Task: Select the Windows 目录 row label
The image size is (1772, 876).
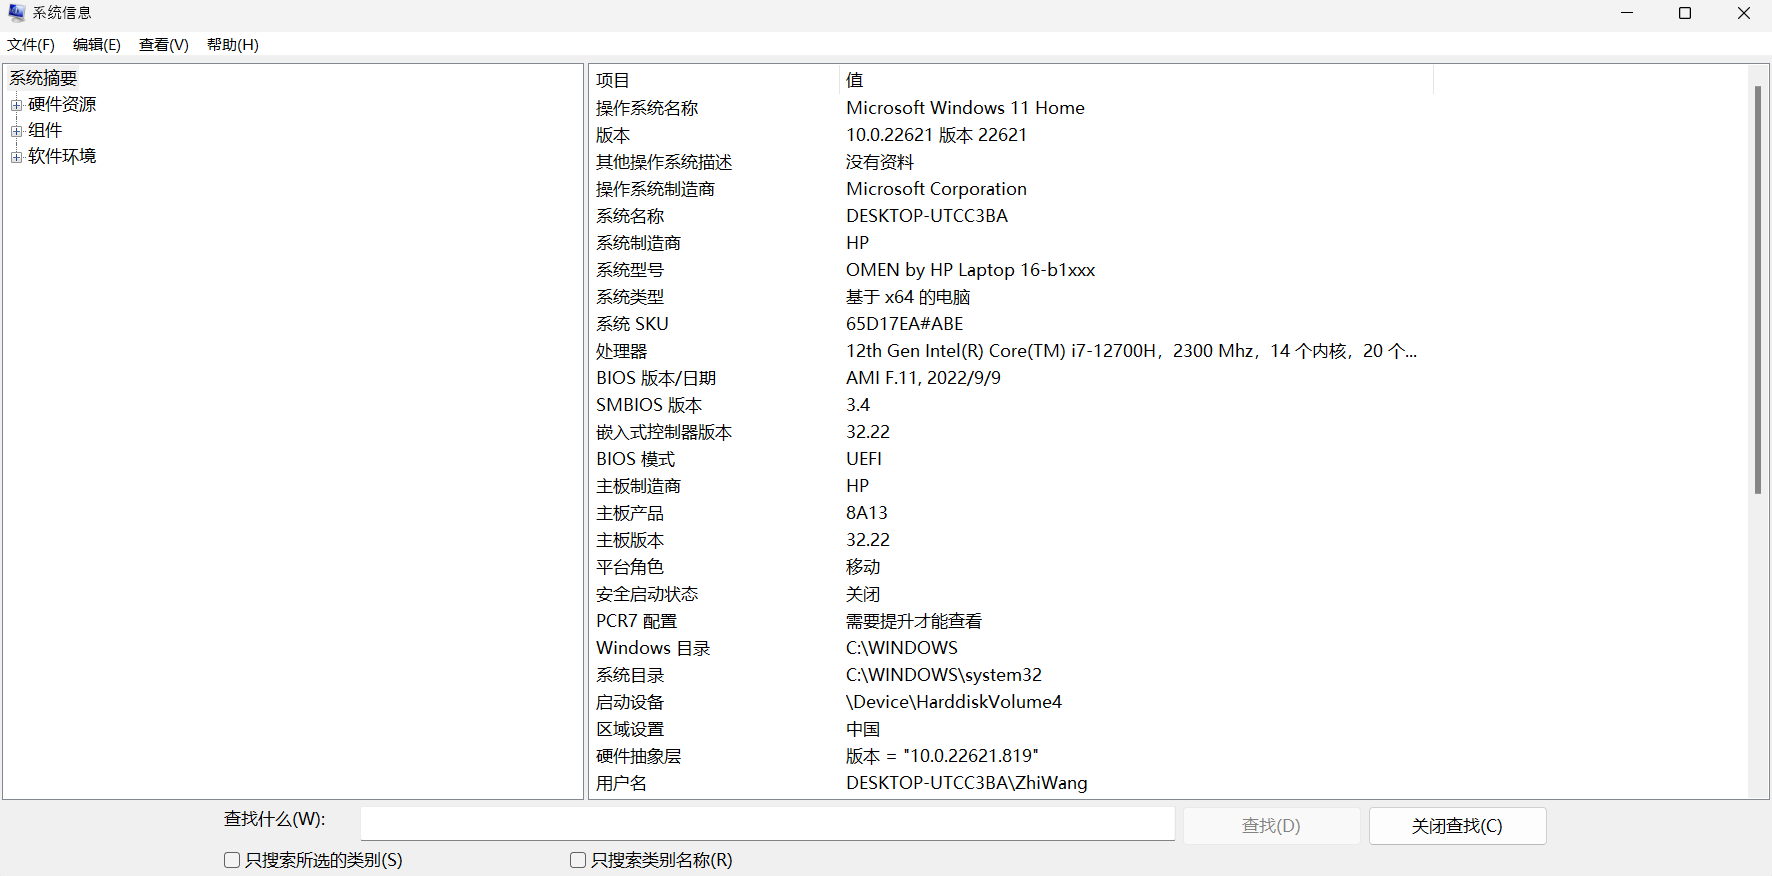Action: (653, 648)
